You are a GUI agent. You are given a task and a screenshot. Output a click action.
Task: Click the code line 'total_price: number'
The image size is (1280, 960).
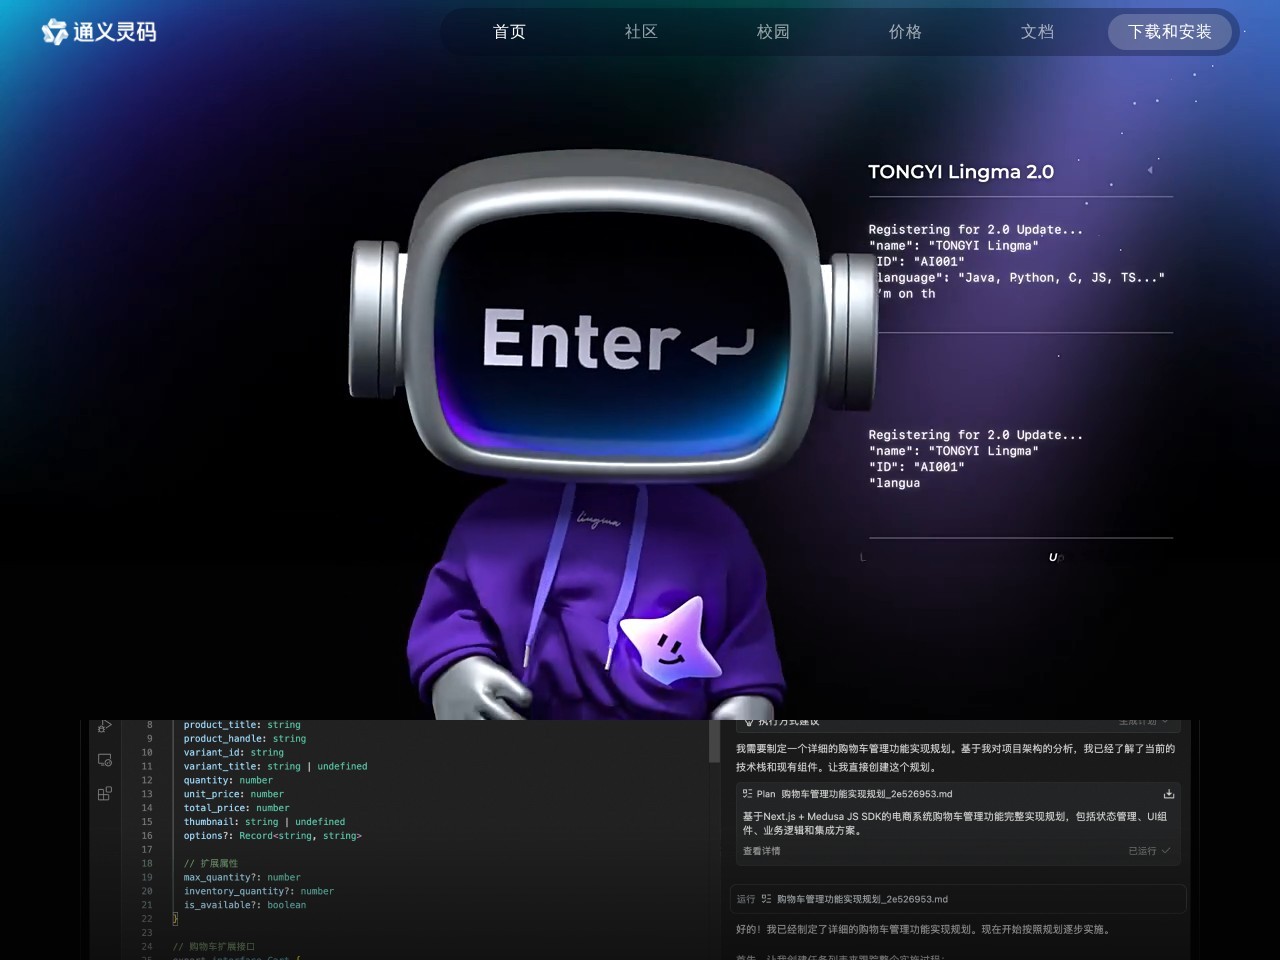tap(237, 808)
